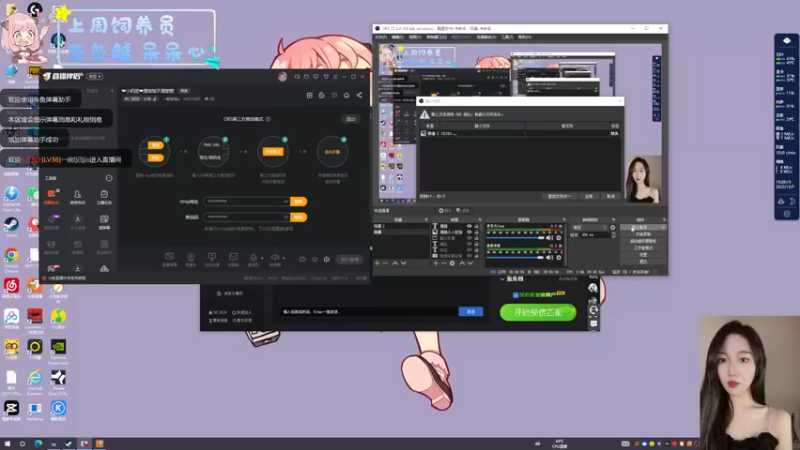The width and height of the screenshot is (800, 450).
Task: Open OBS scene transition type dropdown
Action: [589, 228]
